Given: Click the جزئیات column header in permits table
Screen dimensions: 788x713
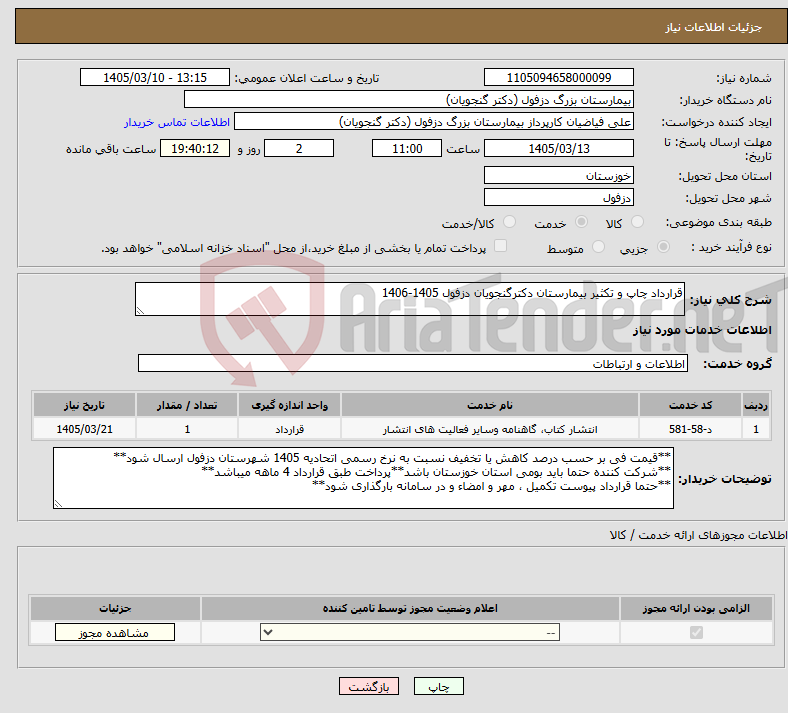Looking at the screenshot, I should (x=115, y=608).
